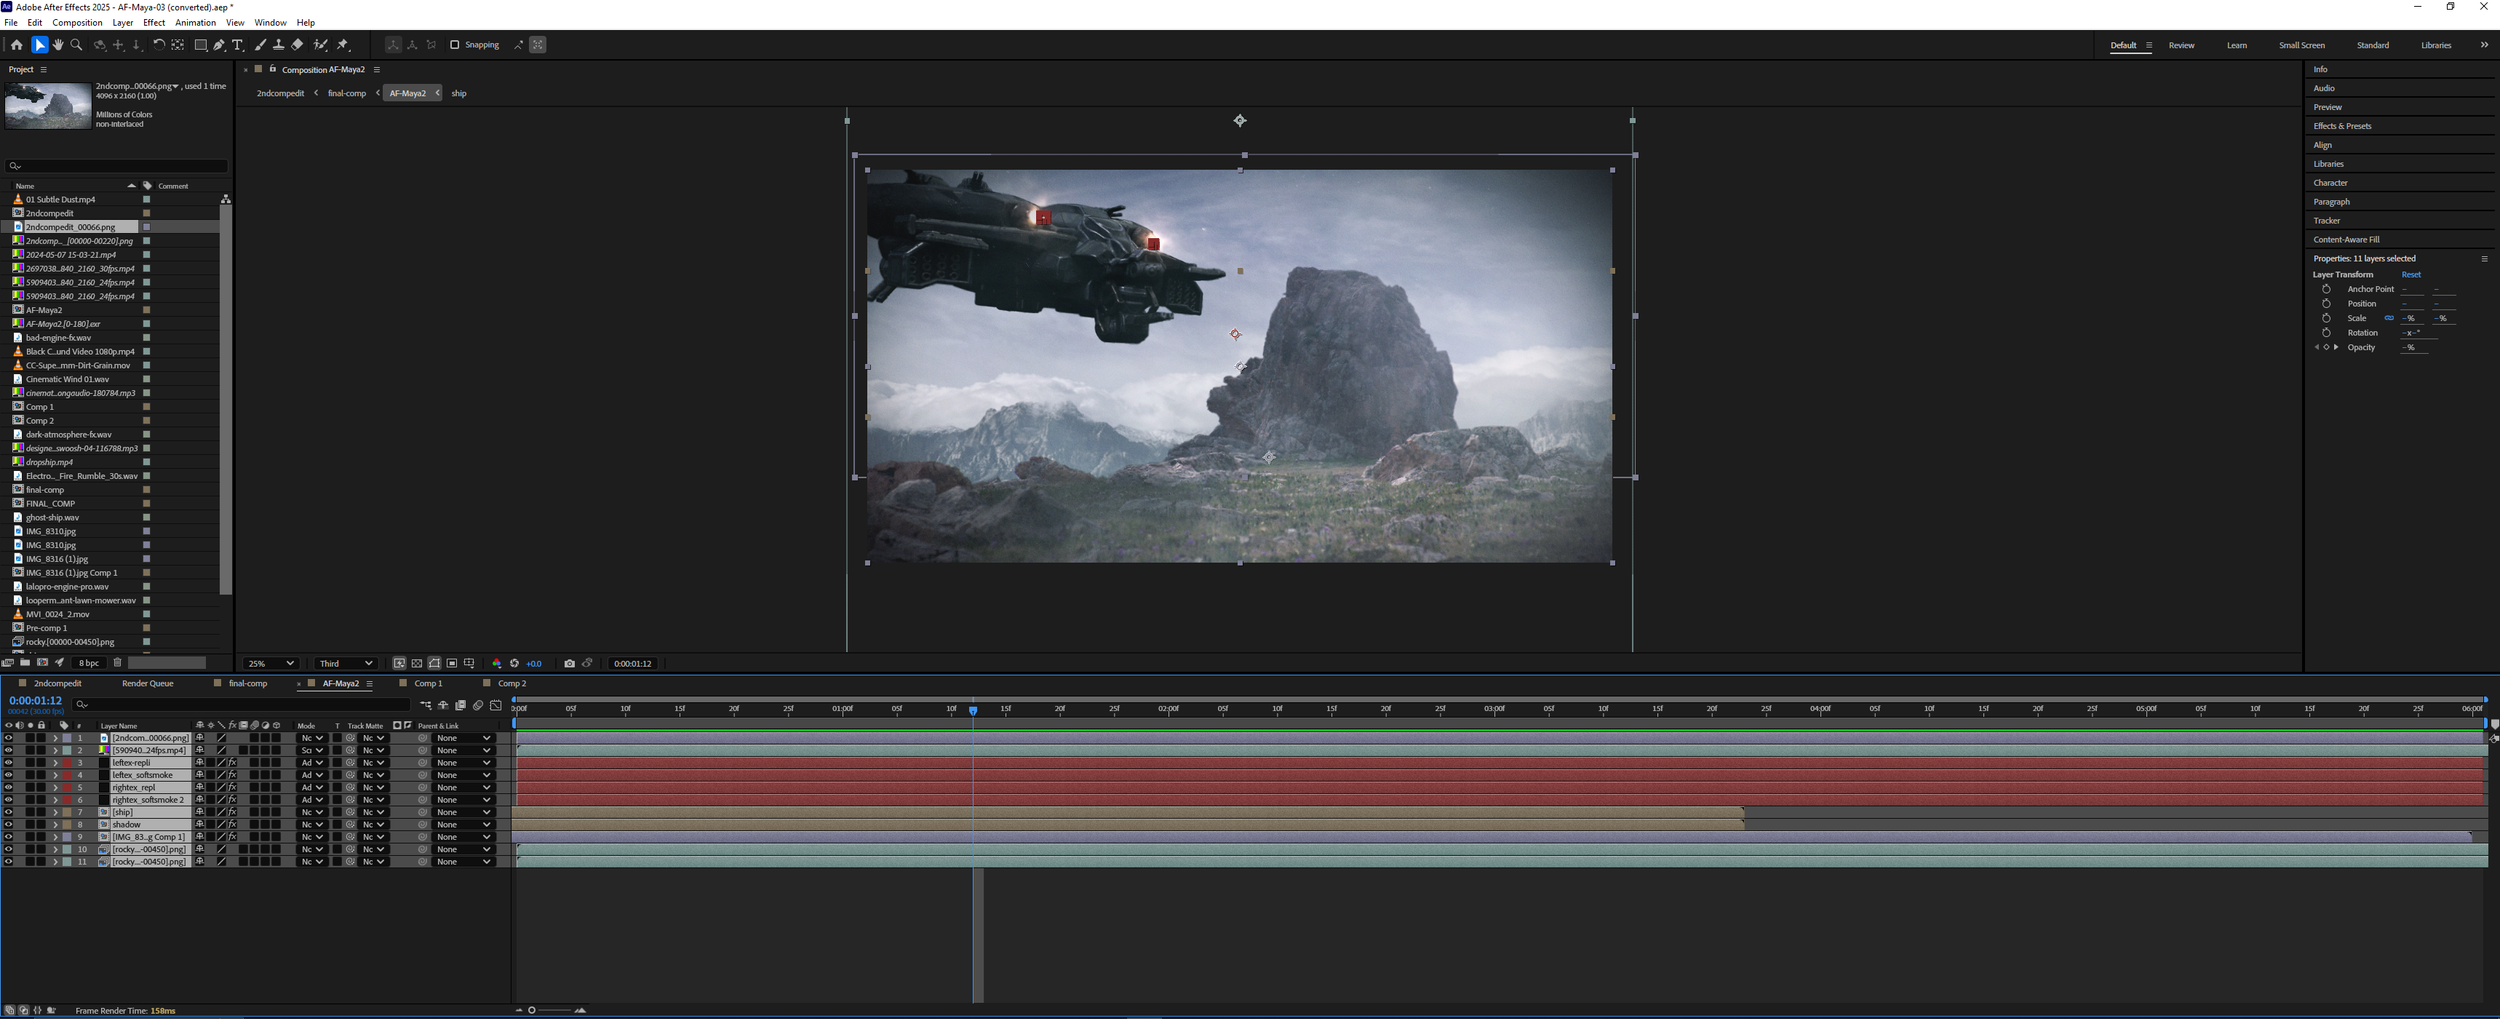Screen dimensions: 2500x1019
Task: Switch to the final-comp timeline tab
Action: pos(248,684)
